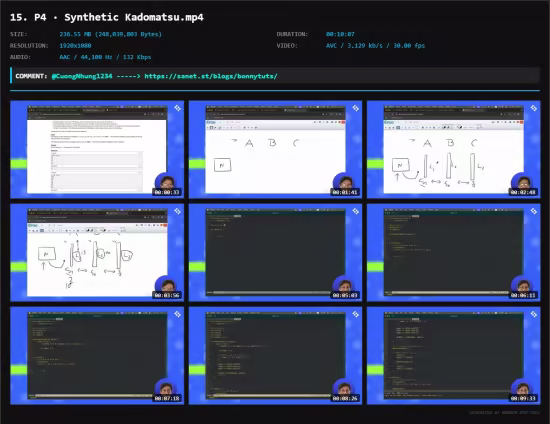This screenshot has height=424, width=550.
Task: Open the thumbnail at 00:03:56
Action: pos(97,253)
